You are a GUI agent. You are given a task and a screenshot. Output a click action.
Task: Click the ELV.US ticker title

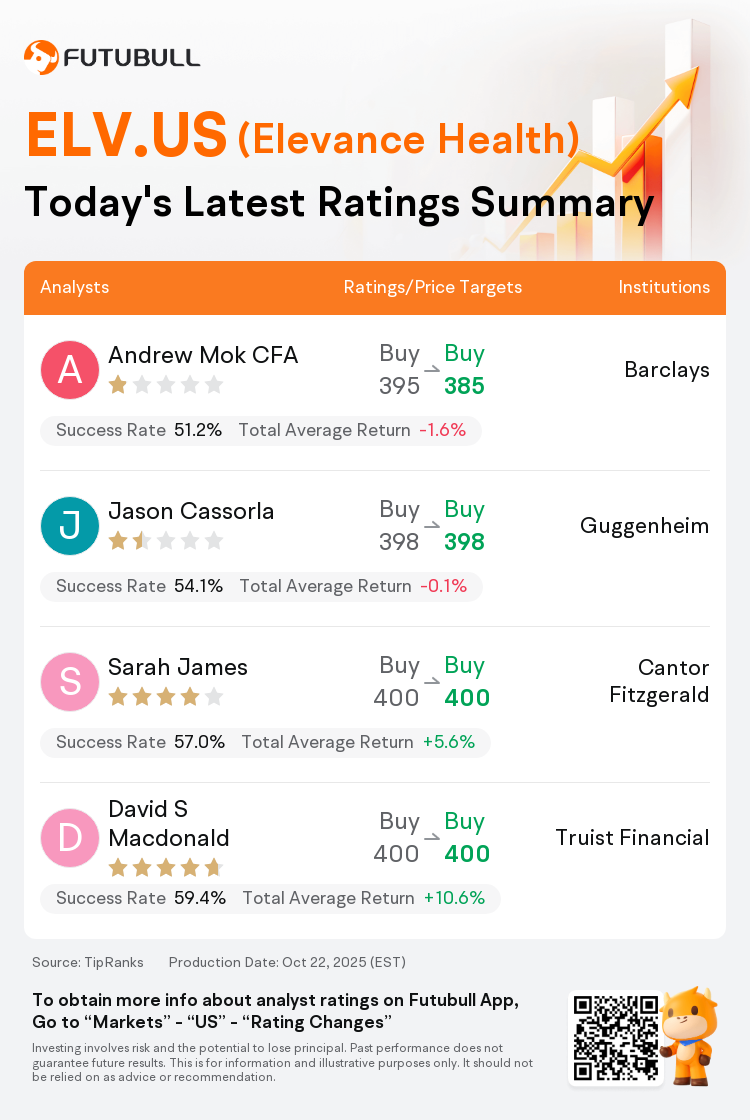coord(127,136)
